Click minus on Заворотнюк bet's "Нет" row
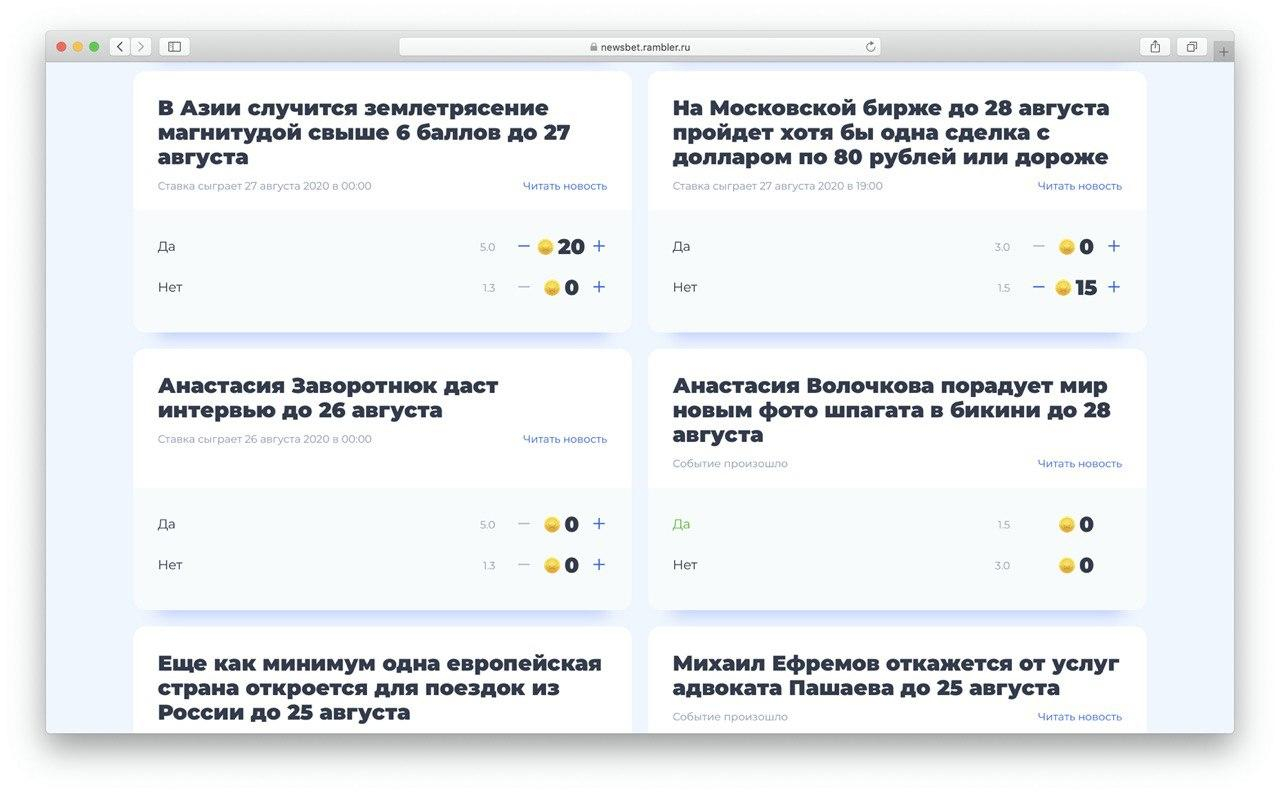1280x794 pixels. [524, 565]
